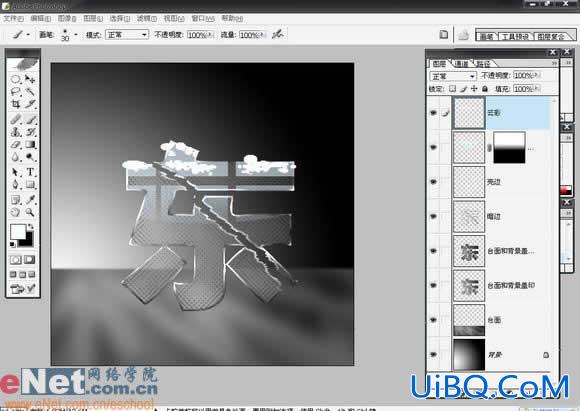This screenshot has height=411, width=580.
Task: Select the Healing Brush tool
Action: [x=16, y=119]
